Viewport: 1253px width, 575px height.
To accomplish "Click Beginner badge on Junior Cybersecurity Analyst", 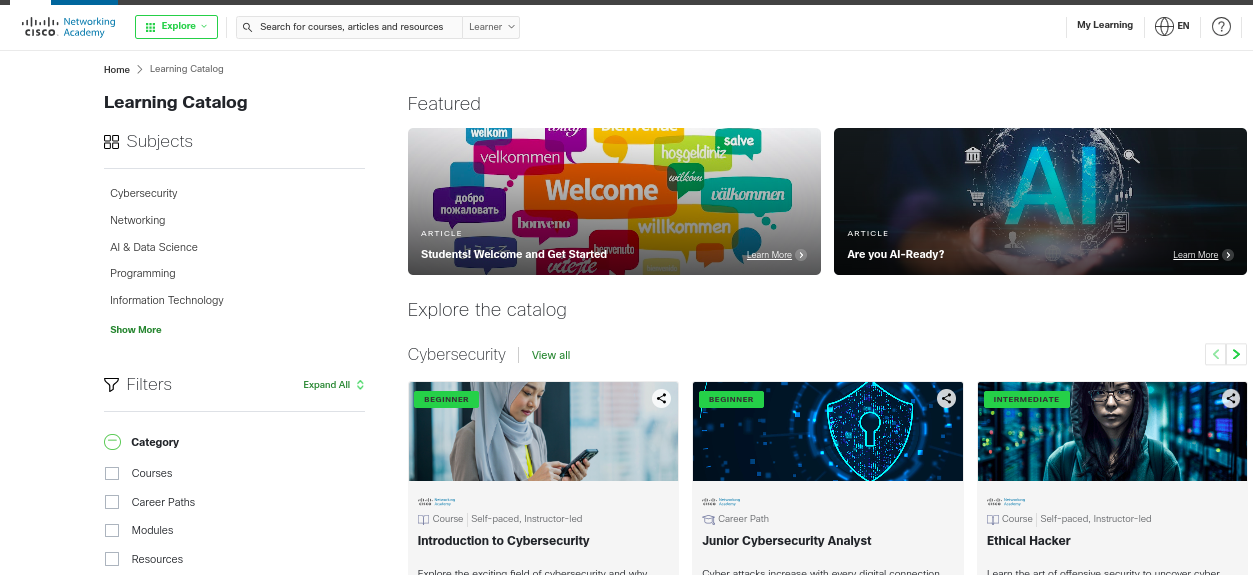I will coord(731,399).
